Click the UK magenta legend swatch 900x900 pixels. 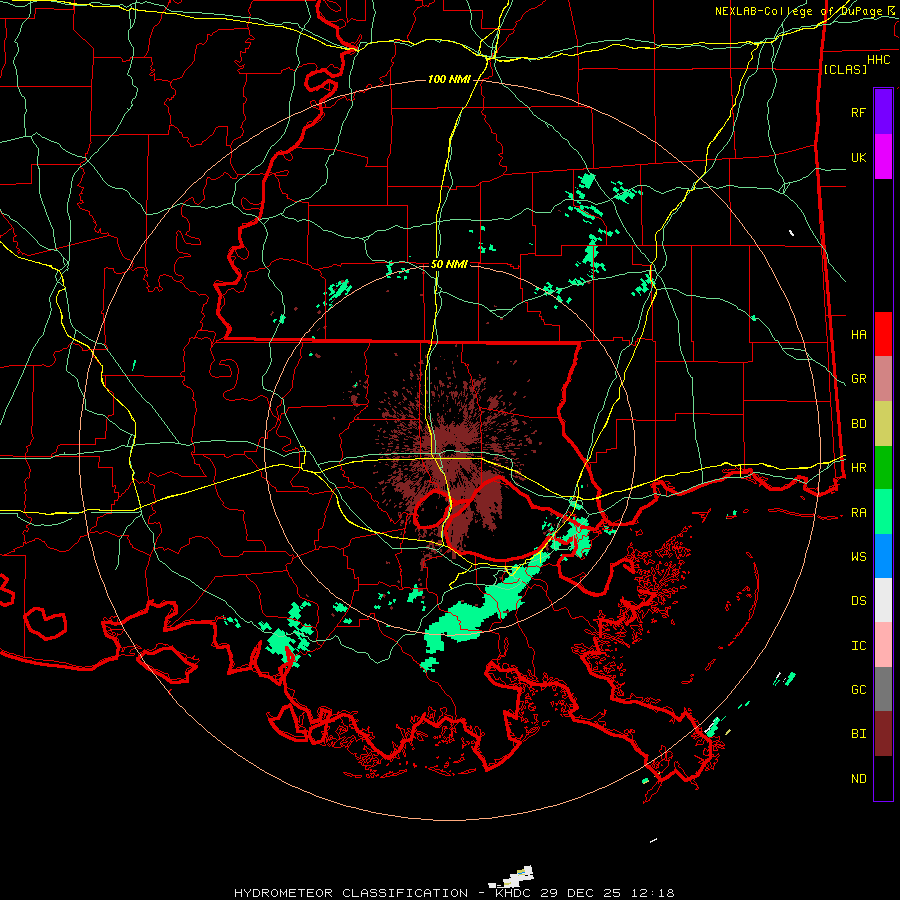click(x=883, y=157)
